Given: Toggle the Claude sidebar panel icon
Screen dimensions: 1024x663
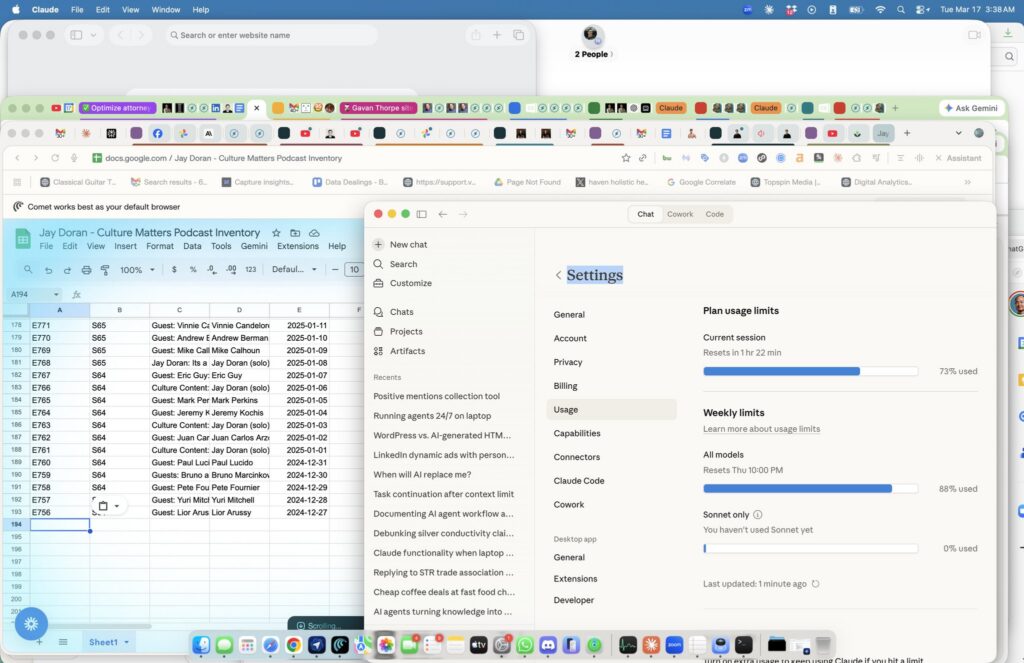Looking at the screenshot, I should tap(421, 214).
